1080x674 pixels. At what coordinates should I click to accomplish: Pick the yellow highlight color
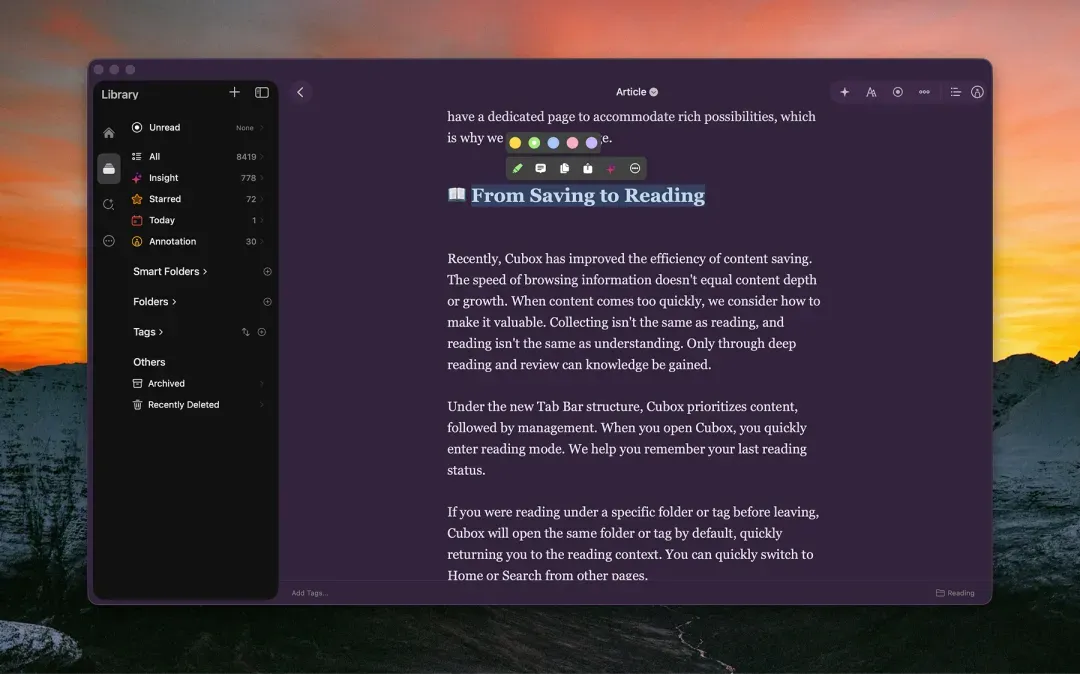point(515,143)
